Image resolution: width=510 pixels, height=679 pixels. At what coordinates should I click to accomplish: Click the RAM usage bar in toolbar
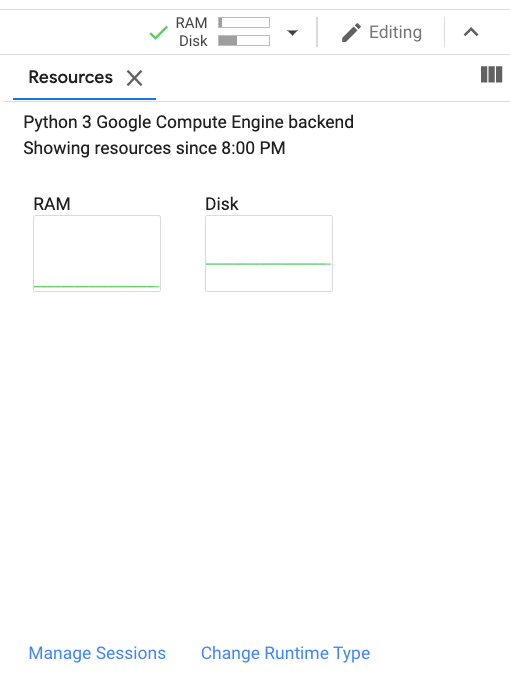(244, 23)
